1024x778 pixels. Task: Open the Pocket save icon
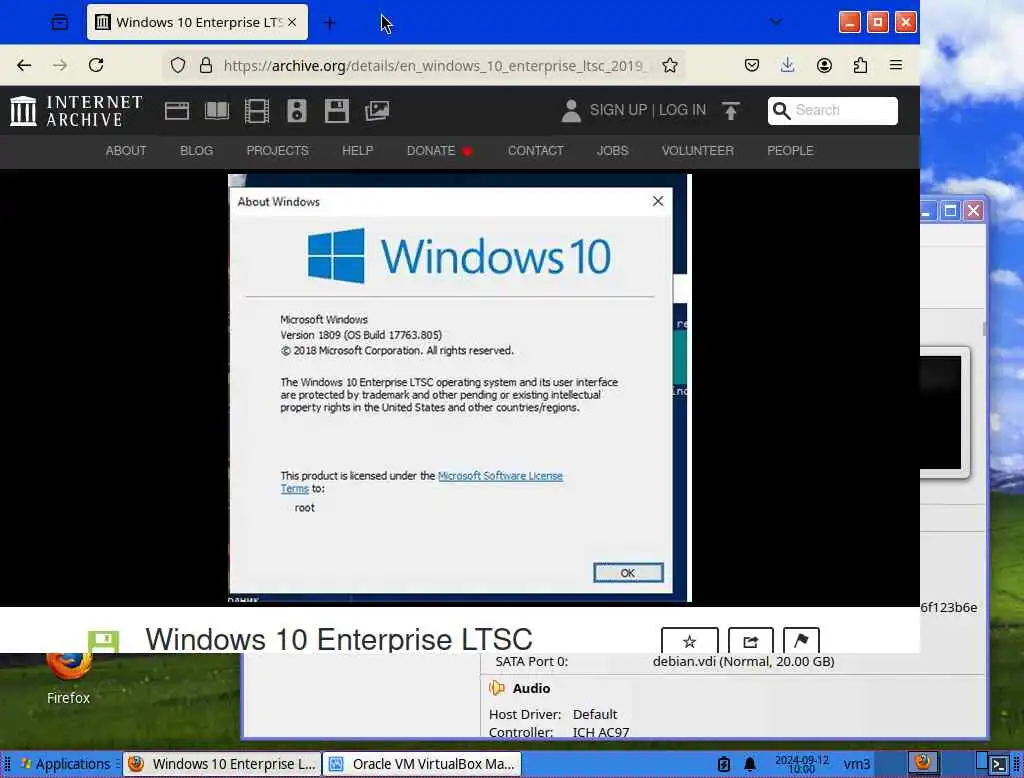pos(752,65)
